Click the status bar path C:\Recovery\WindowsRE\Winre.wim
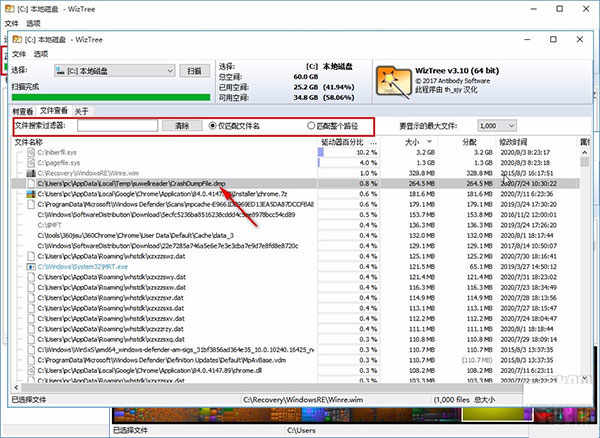This screenshot has height=438, width=600. [303, 400]
